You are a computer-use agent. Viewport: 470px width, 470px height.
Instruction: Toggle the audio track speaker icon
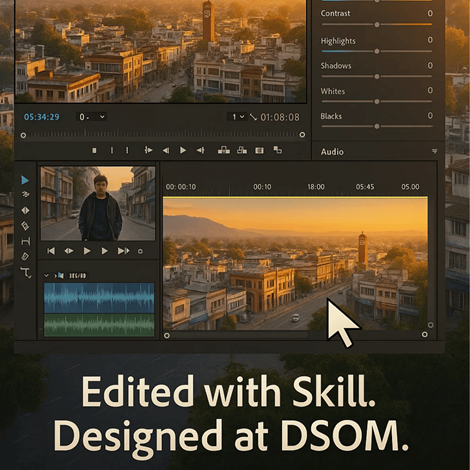61,275
